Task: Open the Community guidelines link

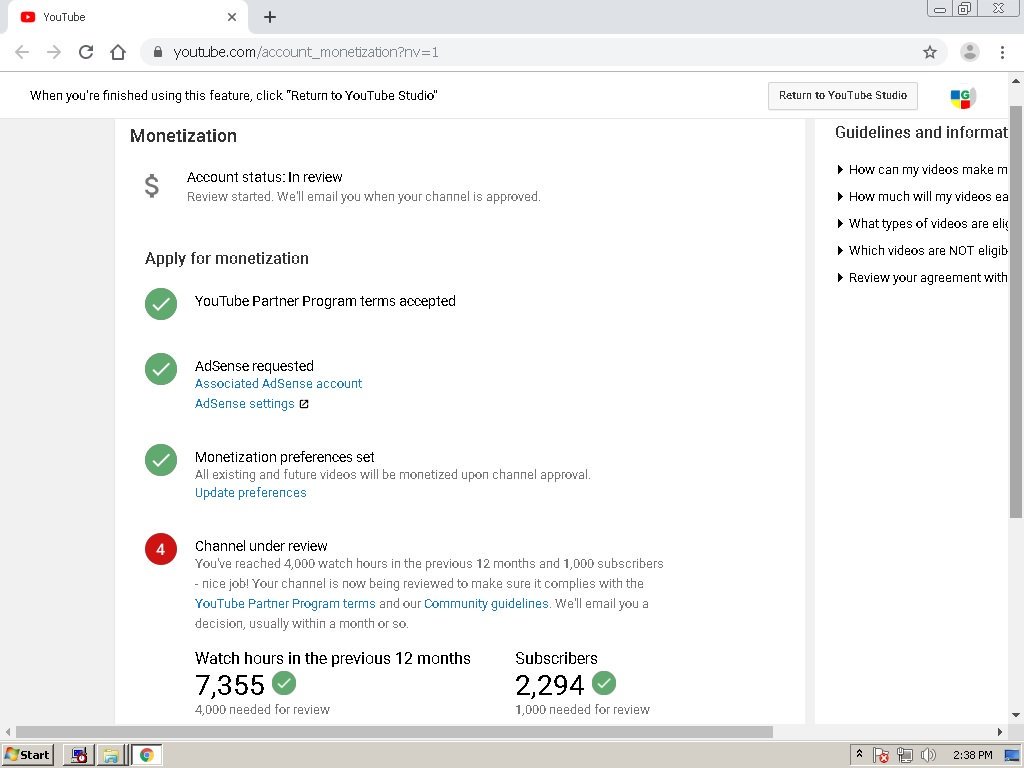Action: 486,603
